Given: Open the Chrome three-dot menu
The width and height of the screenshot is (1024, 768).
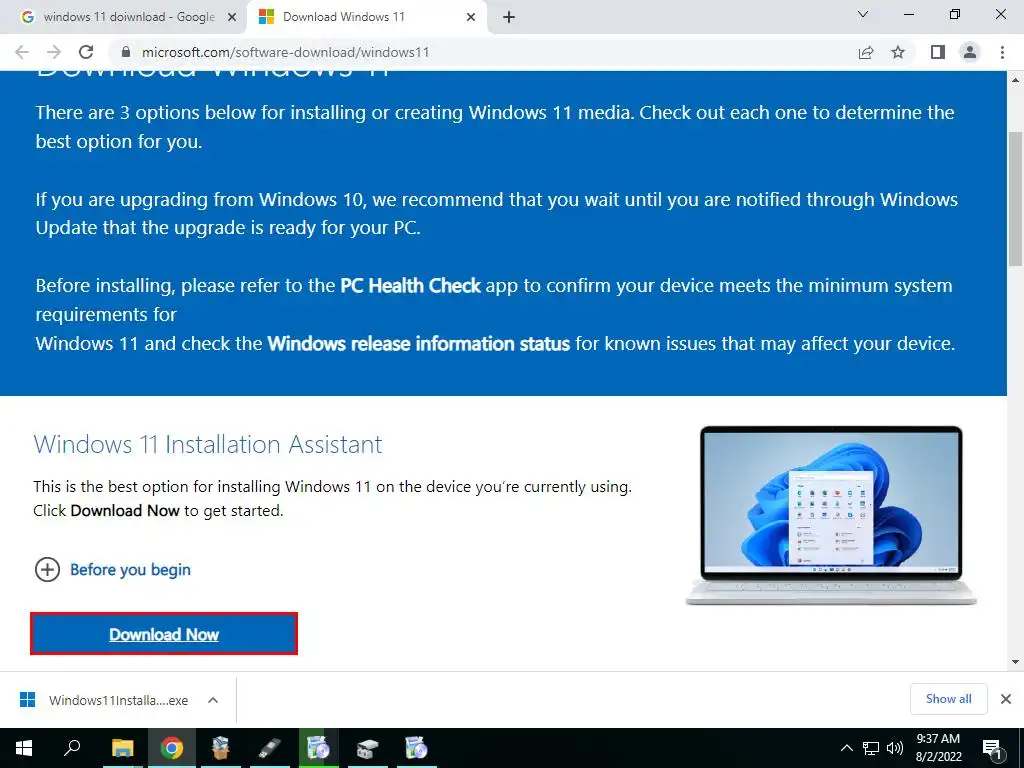Looking at the screenshot, I should (x=1002, y=52).
